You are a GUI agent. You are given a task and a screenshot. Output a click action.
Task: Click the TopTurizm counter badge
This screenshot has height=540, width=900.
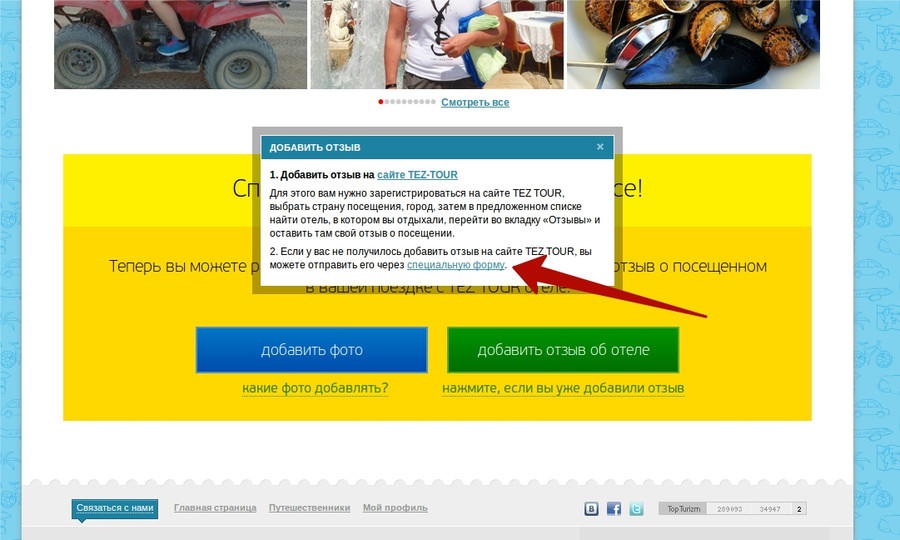pyautogui.click(x=732, y=508)
